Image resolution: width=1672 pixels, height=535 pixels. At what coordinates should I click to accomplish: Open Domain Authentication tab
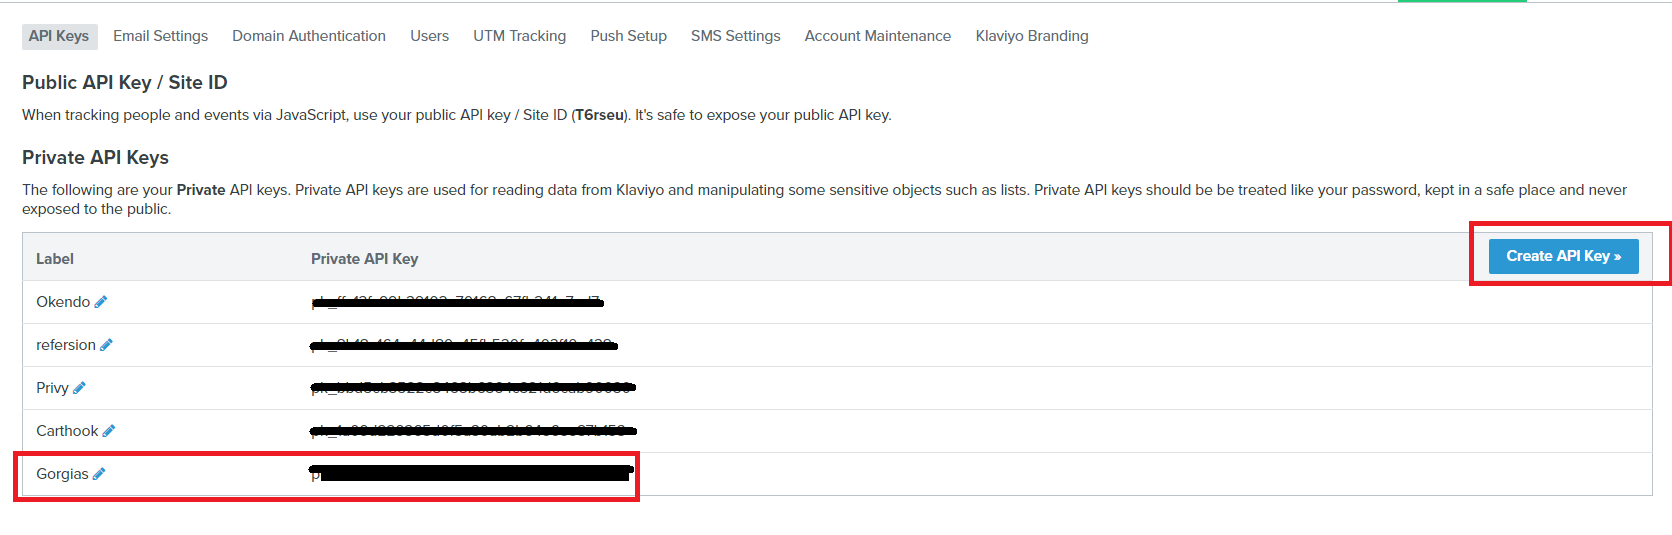tap(309, 36)
